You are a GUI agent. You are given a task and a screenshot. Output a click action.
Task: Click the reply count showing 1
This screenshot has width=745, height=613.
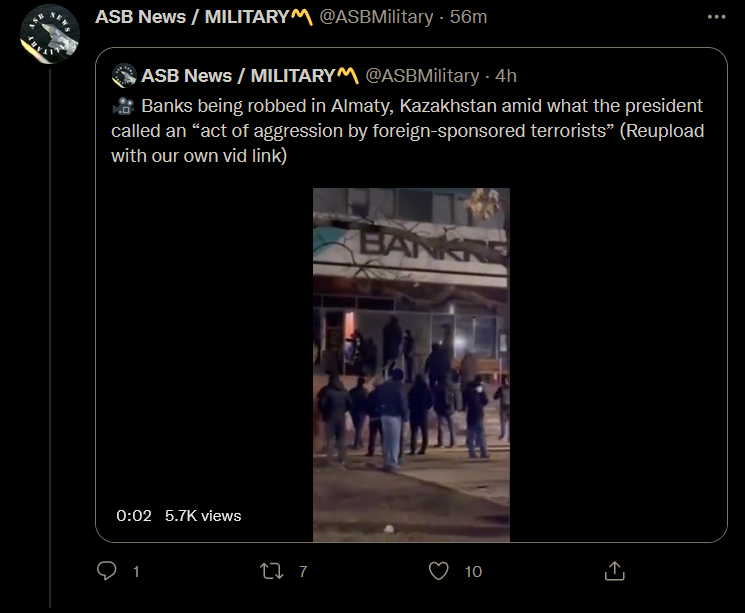[x=136, y=572]
